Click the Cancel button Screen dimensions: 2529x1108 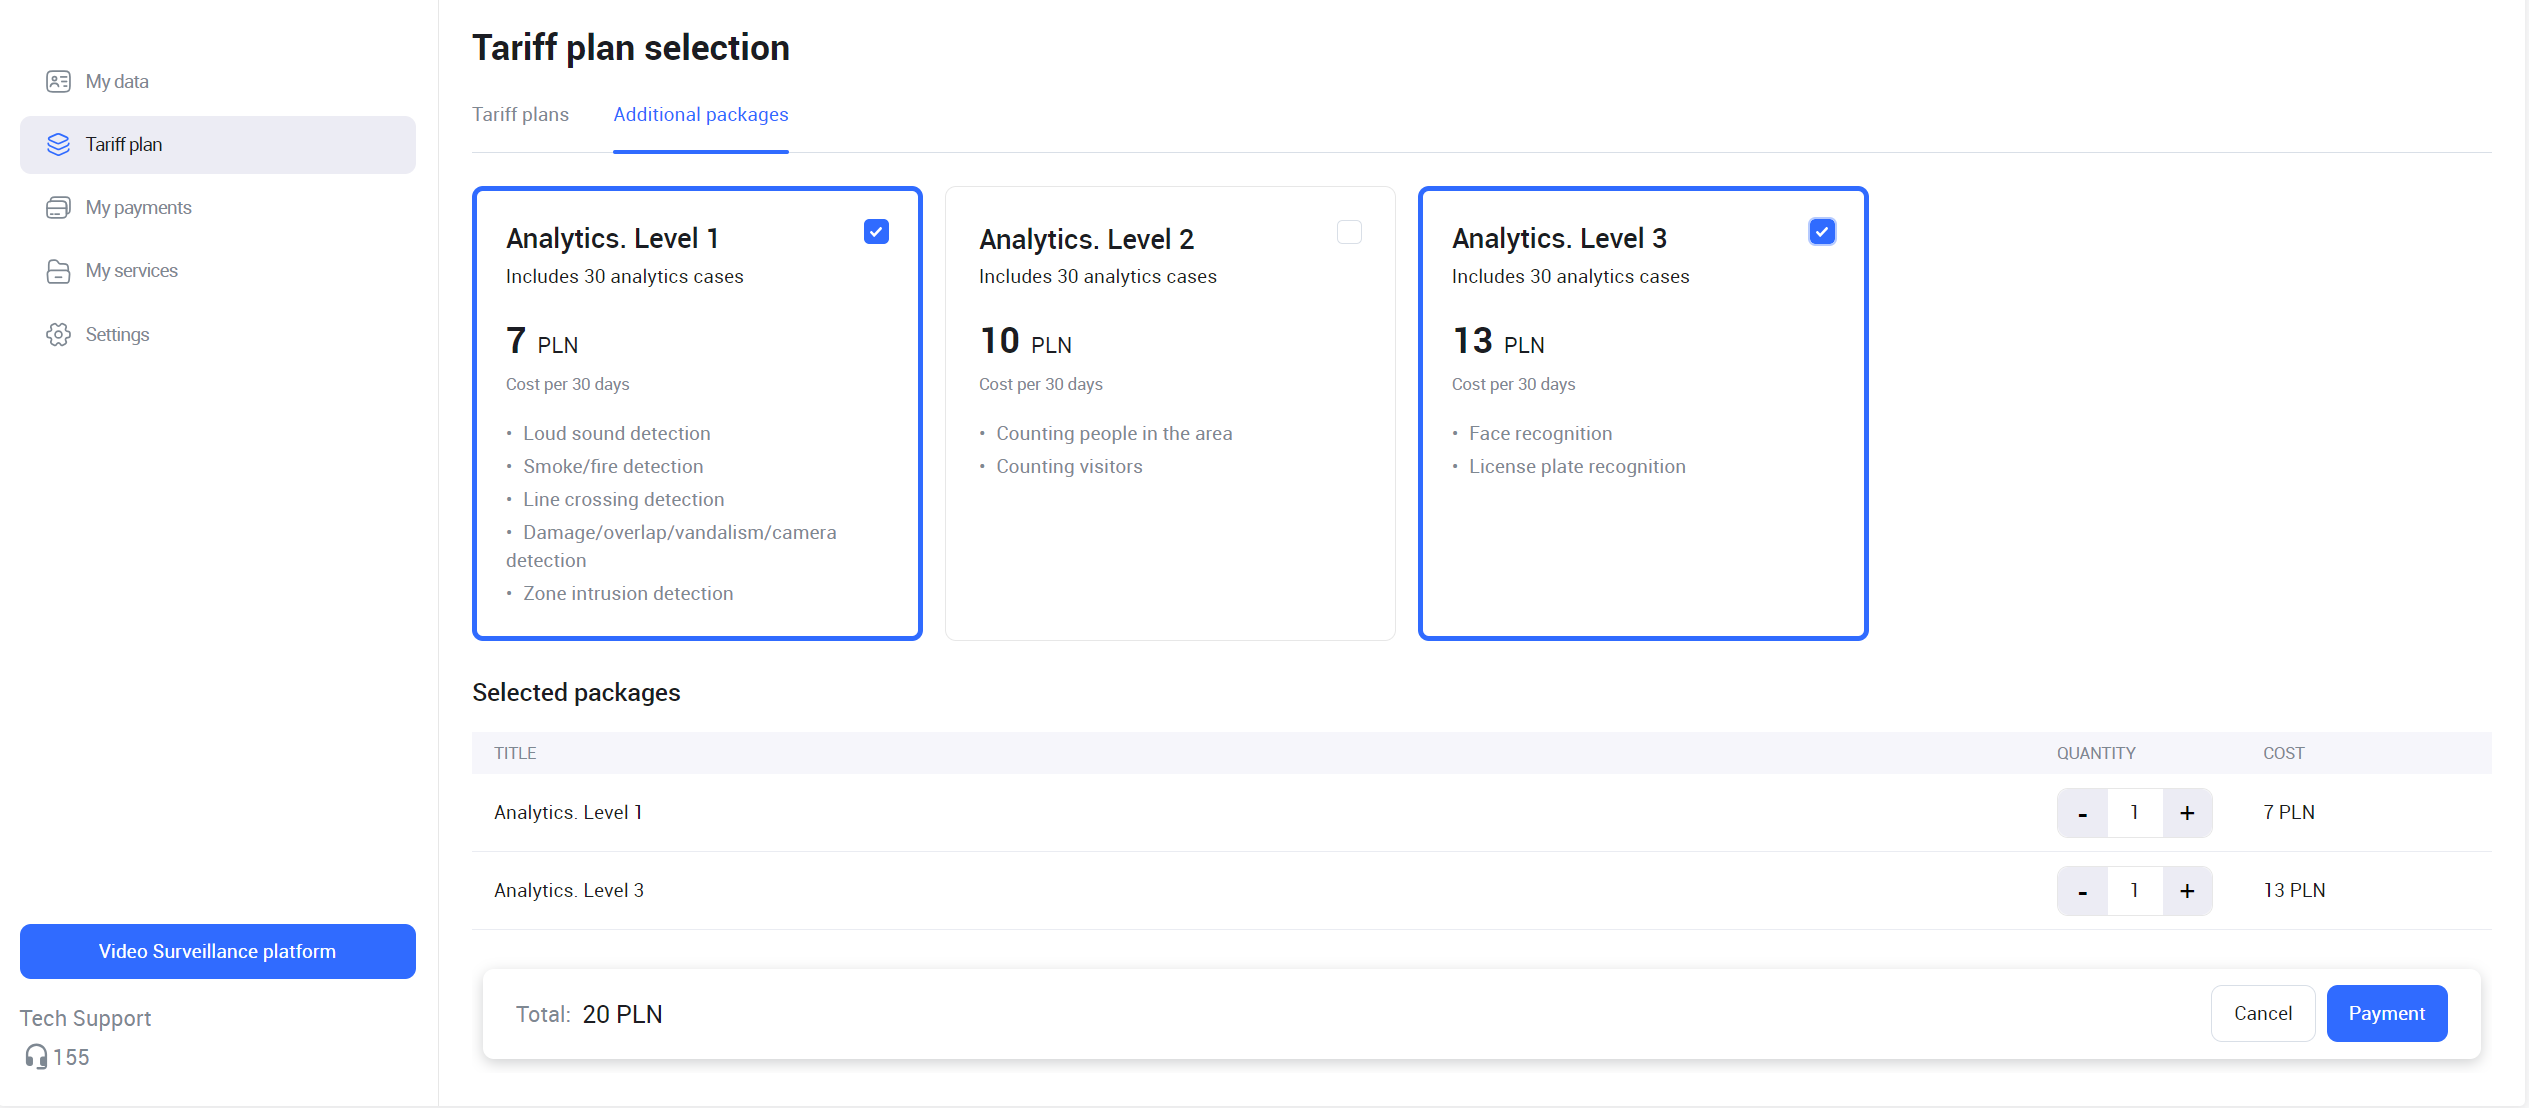point(2262,1014)
